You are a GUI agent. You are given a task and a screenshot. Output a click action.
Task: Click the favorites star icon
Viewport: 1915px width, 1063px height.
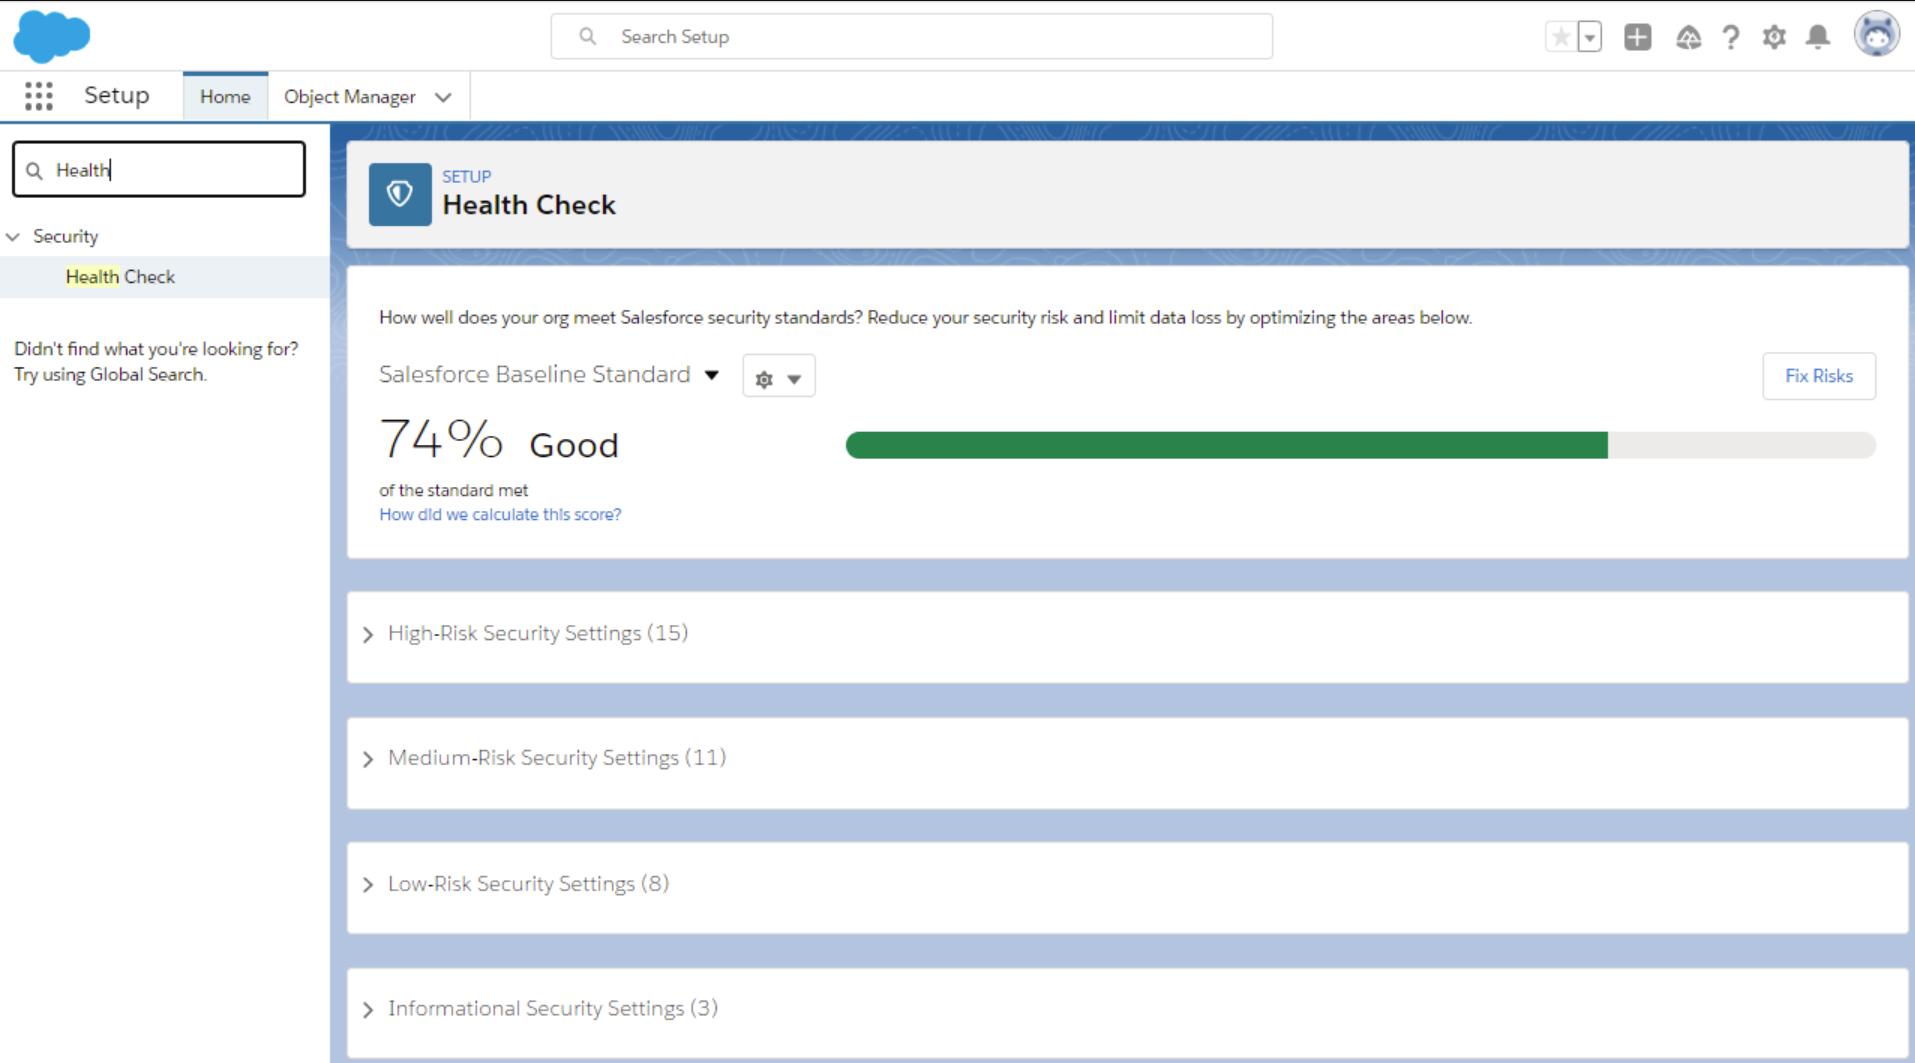pos(1560,37)
